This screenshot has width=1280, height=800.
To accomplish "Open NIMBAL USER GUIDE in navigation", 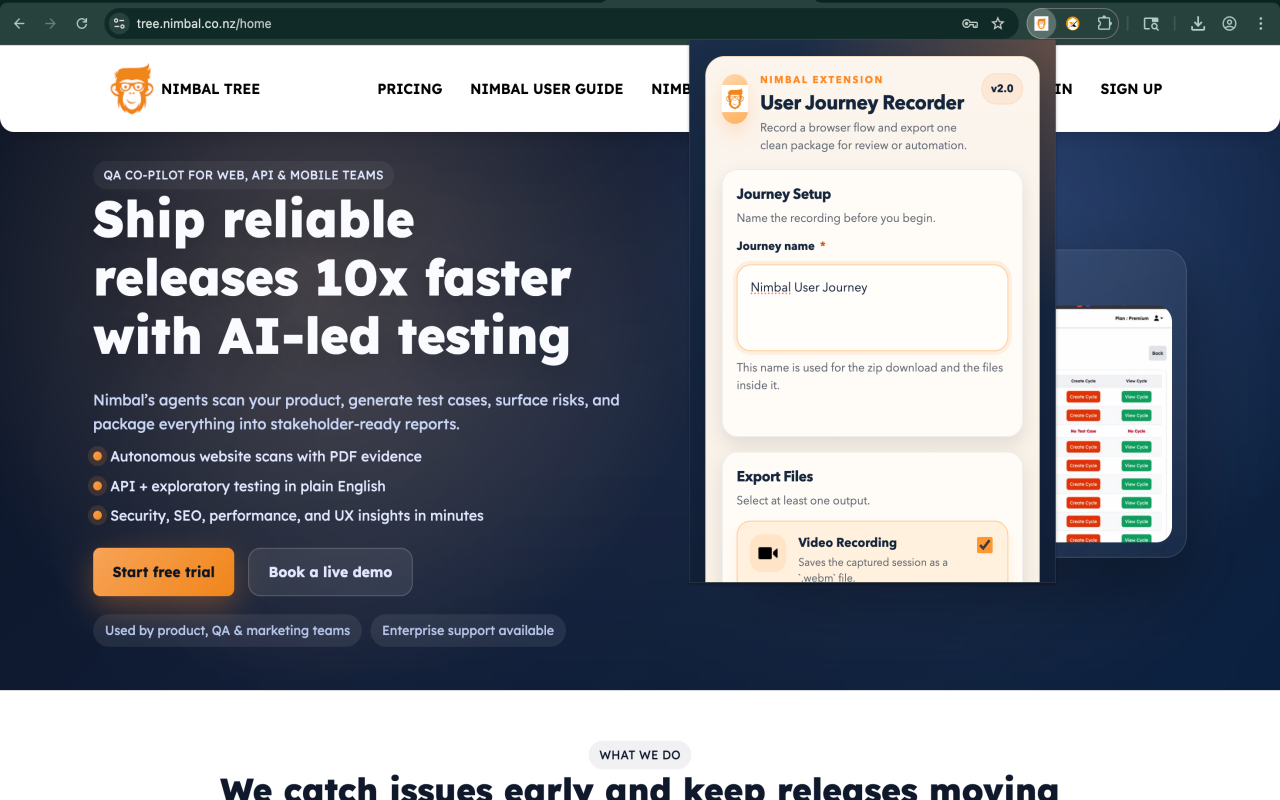I will coord(547,89).
